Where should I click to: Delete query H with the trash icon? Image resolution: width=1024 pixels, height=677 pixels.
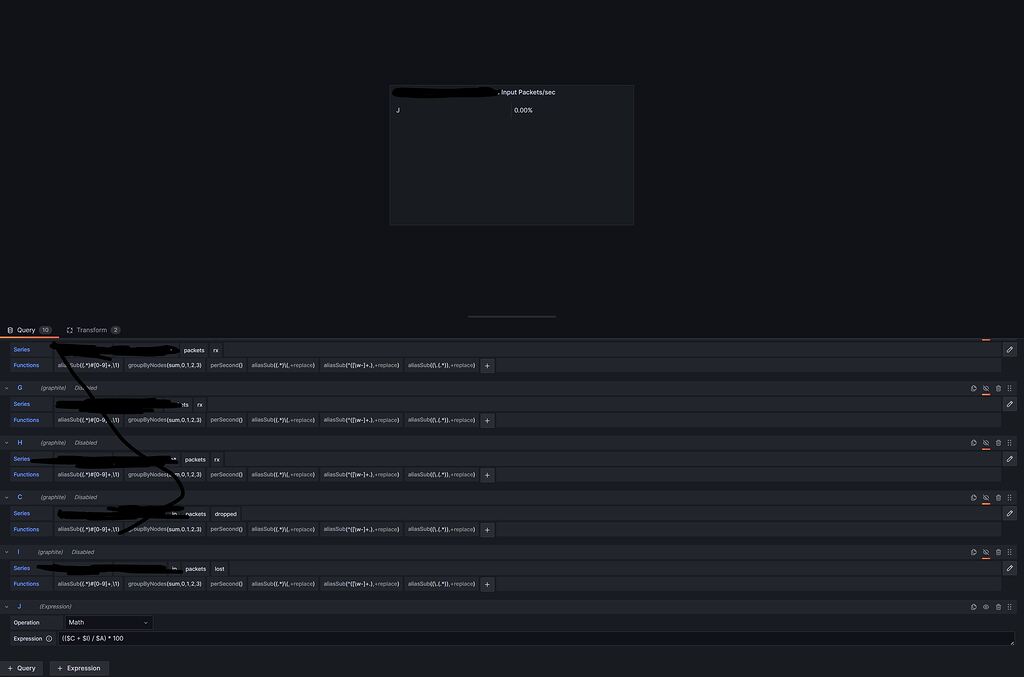coord(997,442)
